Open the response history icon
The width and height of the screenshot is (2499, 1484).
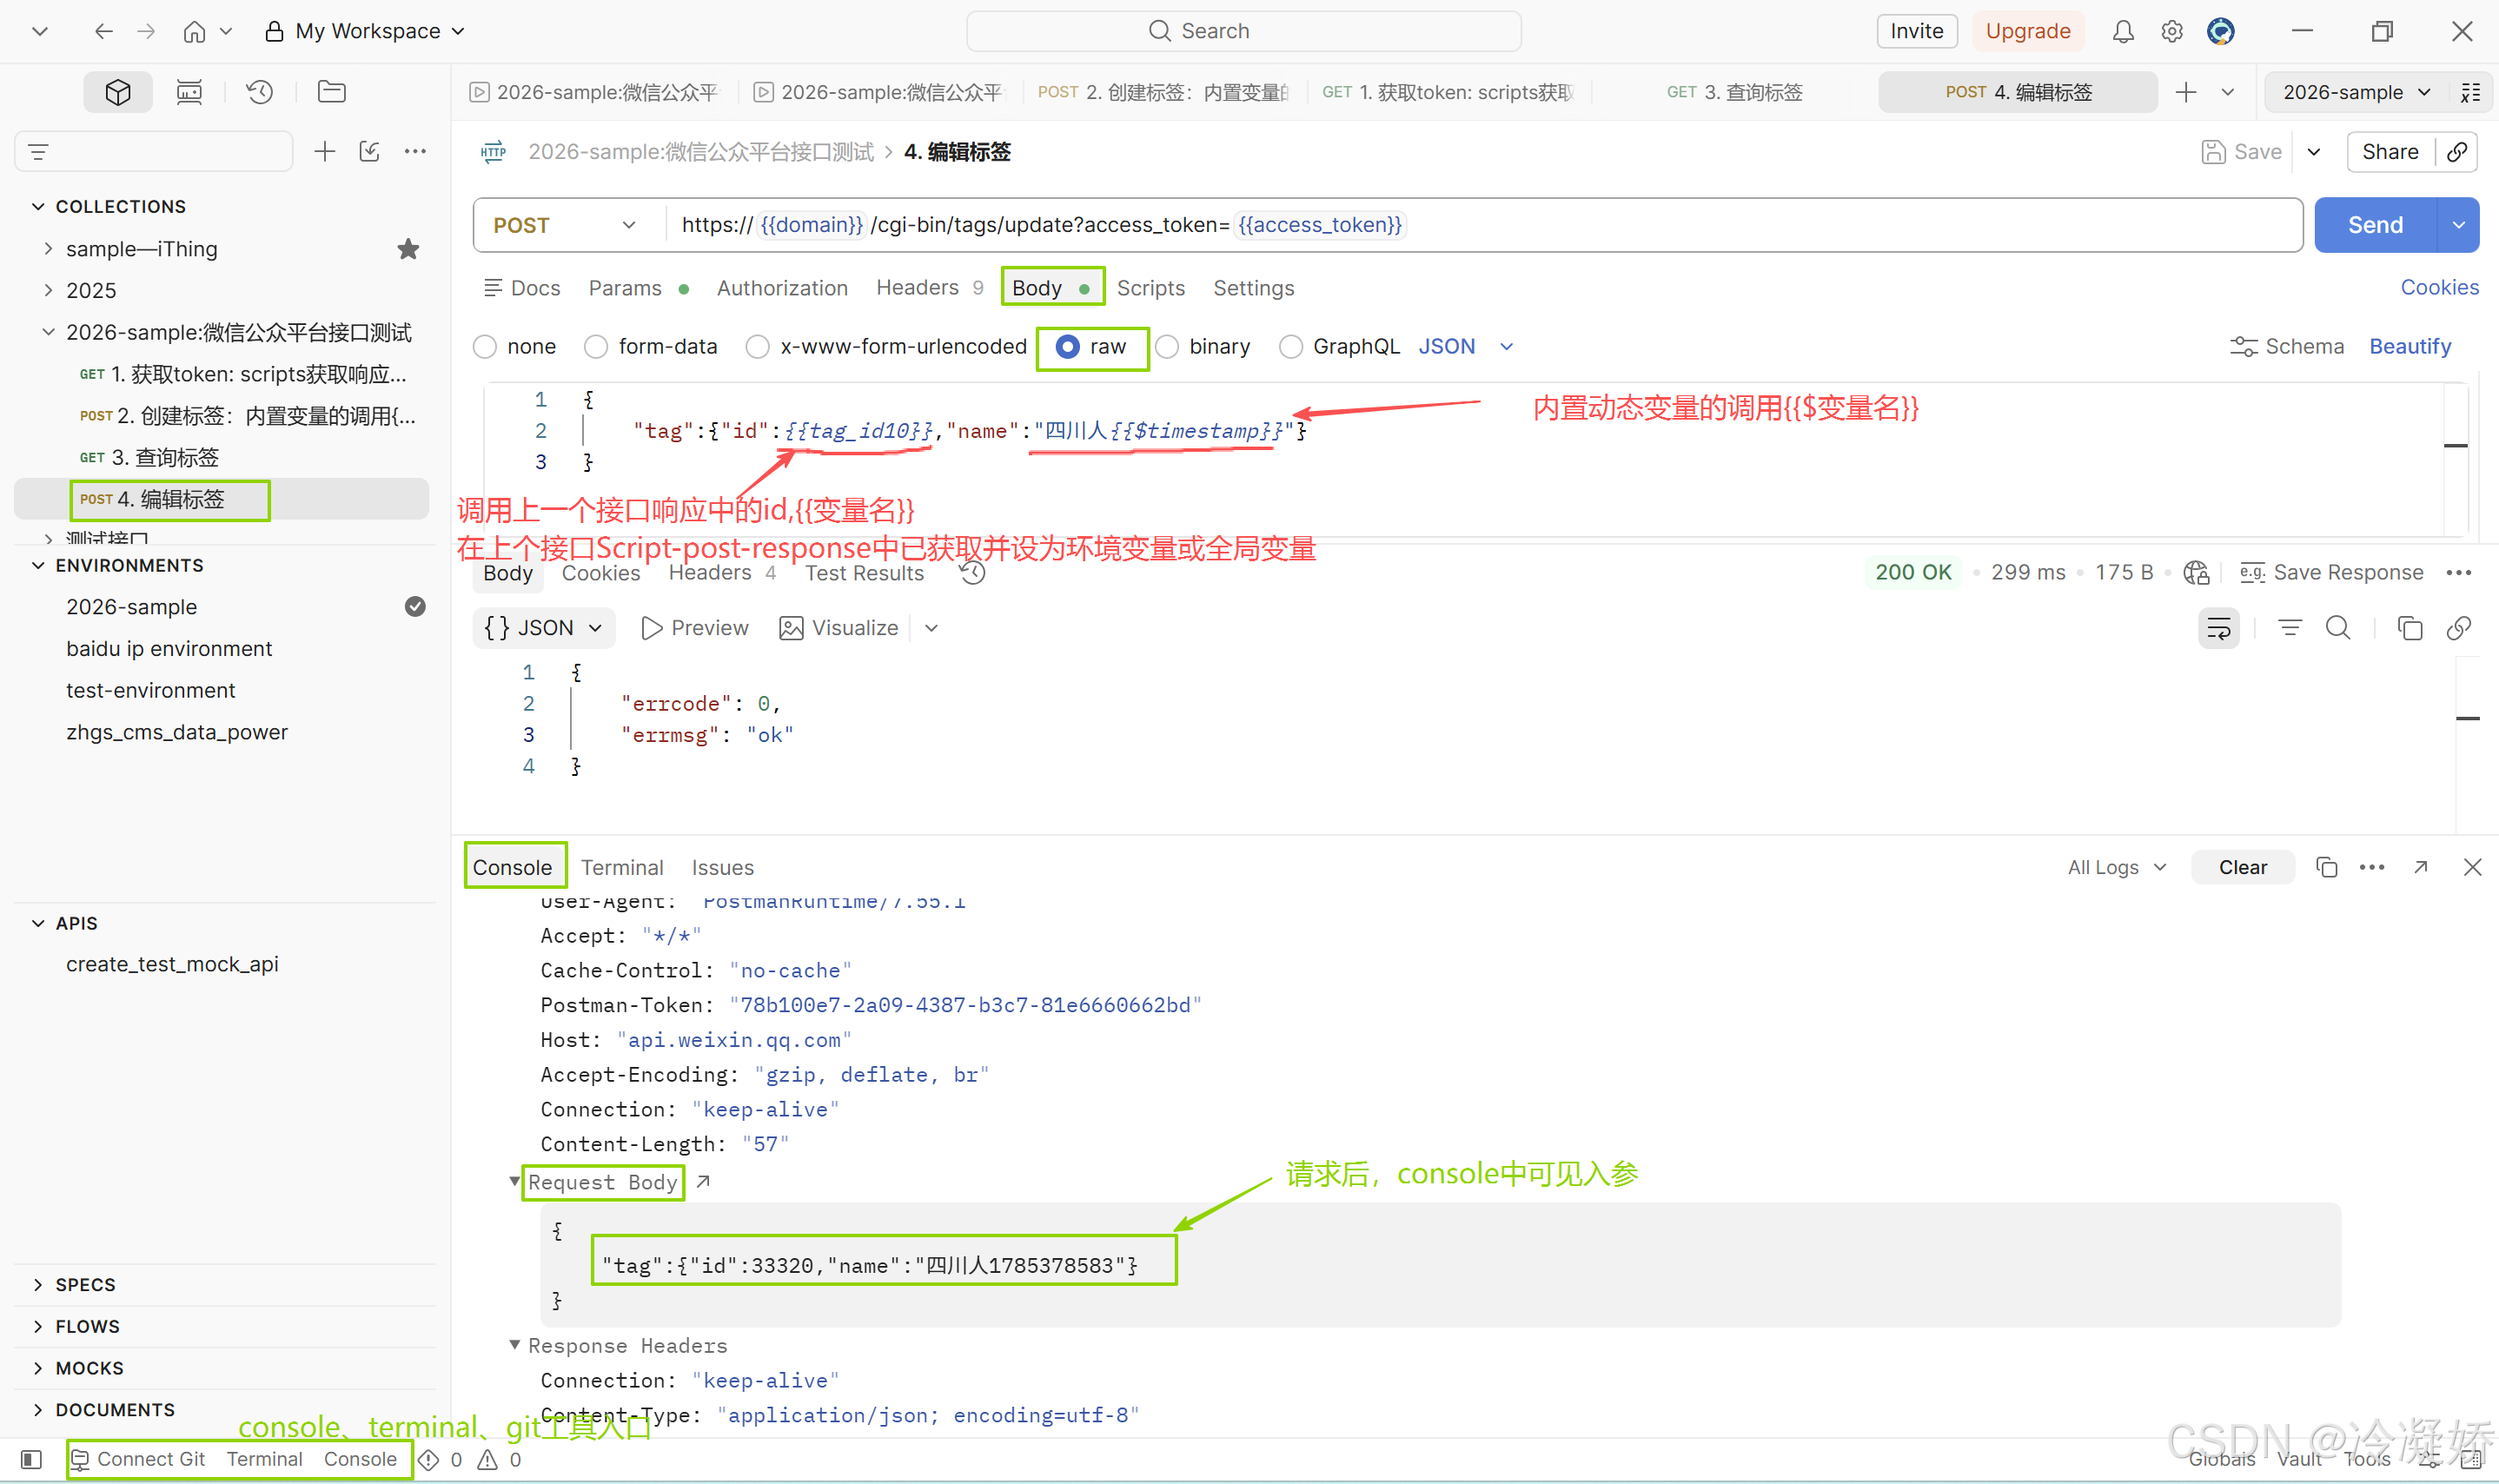pos(973,573)
